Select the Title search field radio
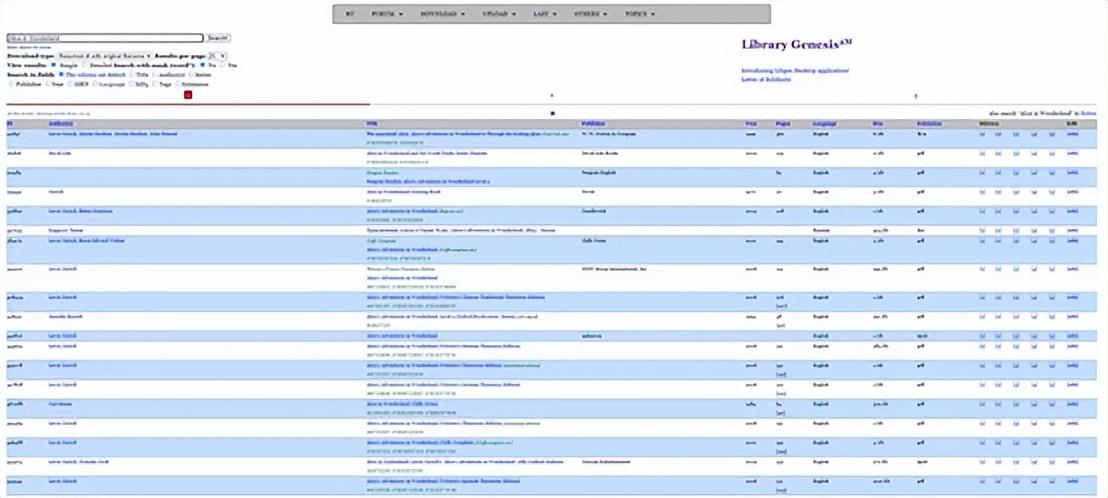 click(132, 74)
